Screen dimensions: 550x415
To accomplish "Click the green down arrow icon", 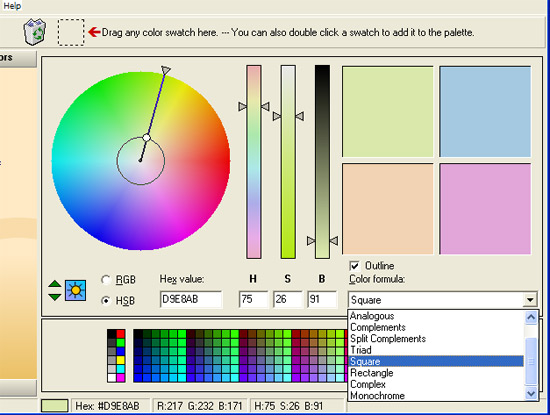I will pyautogui.click(x=55, y=297).
